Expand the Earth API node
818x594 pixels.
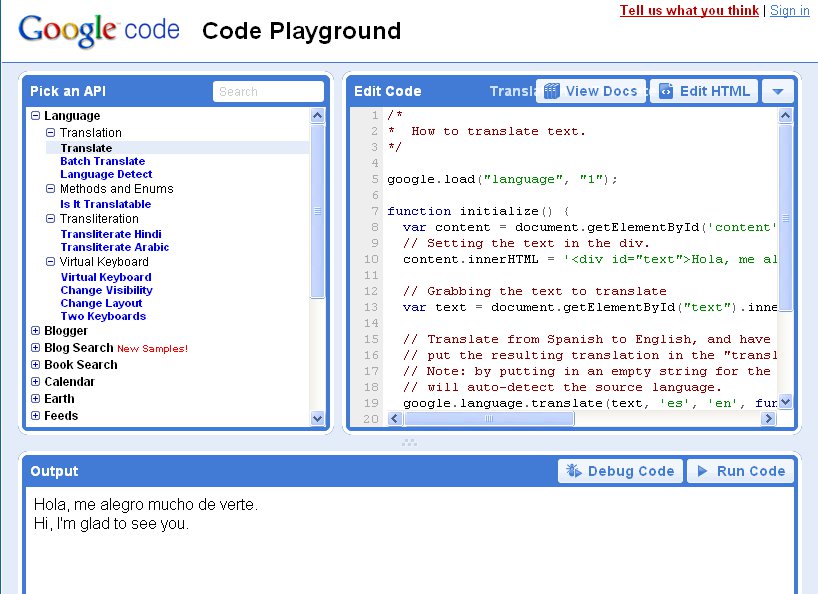35,399
